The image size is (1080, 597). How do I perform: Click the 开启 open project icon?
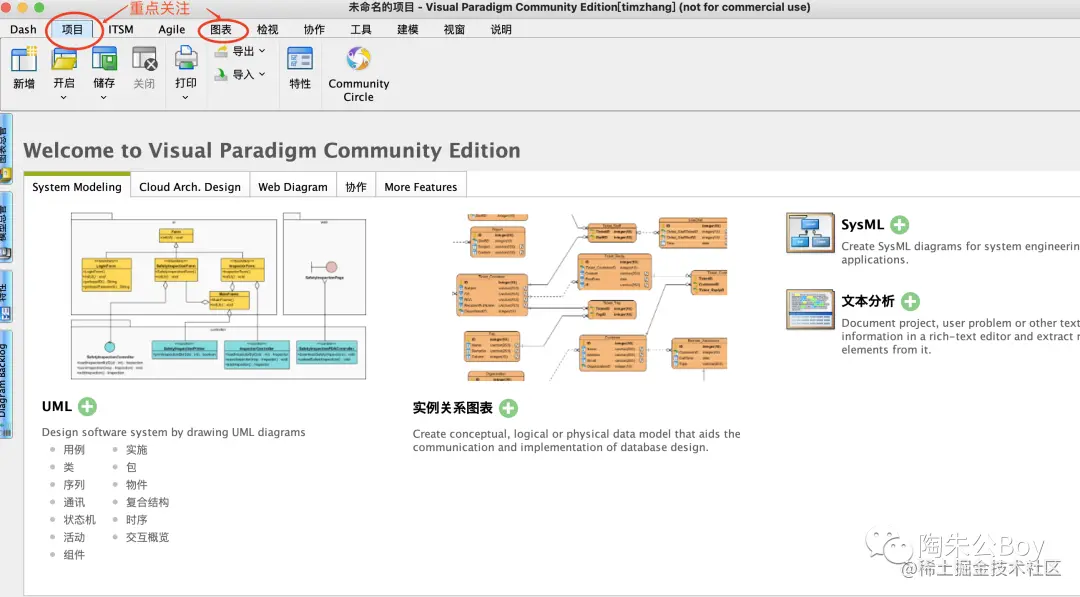(64, 59)
